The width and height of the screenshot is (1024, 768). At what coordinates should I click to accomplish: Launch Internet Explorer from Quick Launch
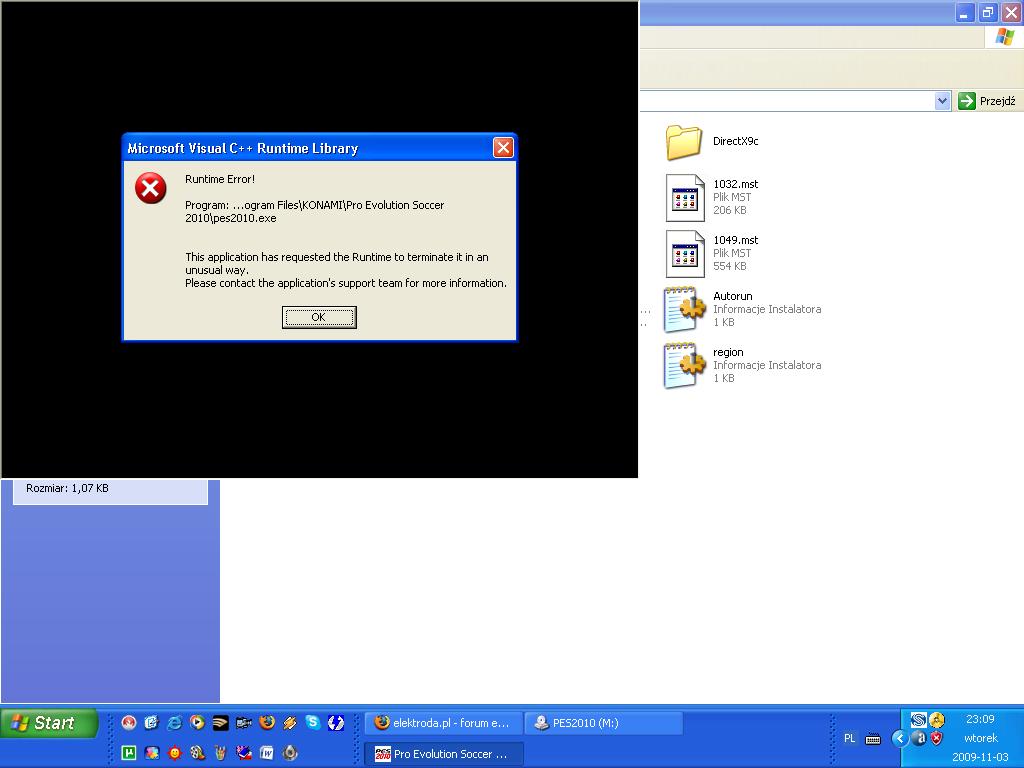174,722
